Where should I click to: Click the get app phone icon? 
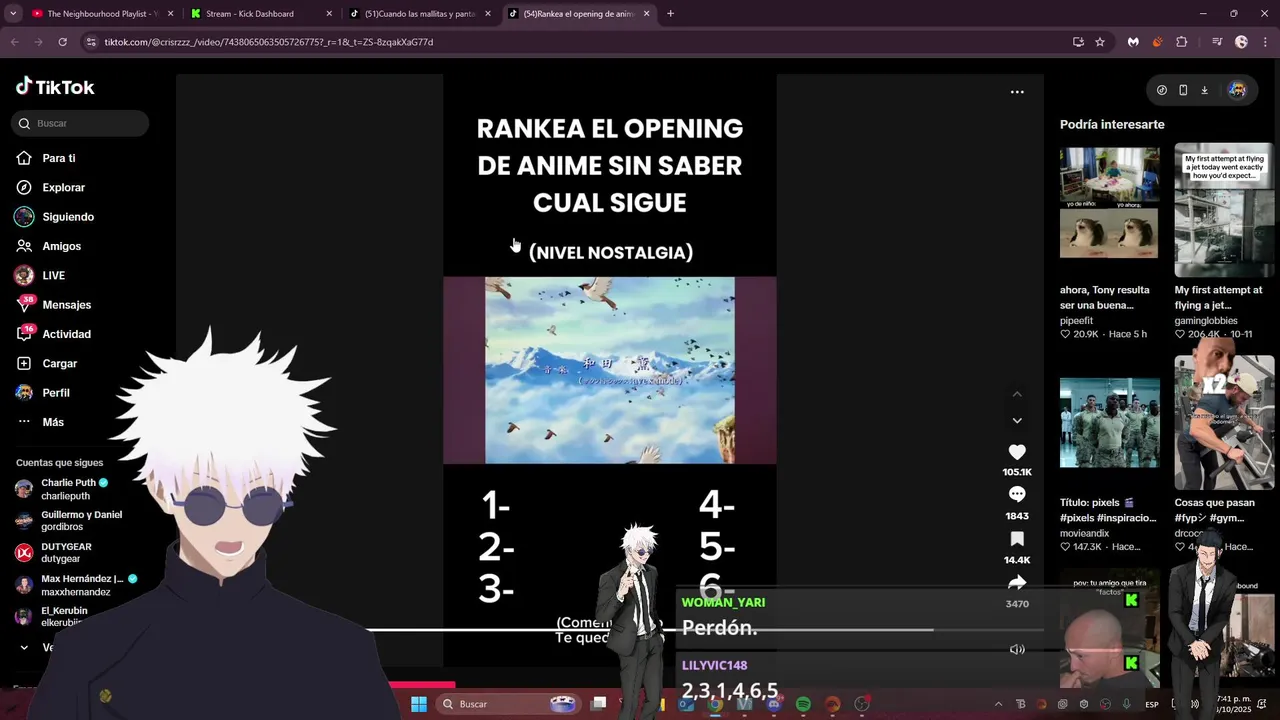(1183, 90)
